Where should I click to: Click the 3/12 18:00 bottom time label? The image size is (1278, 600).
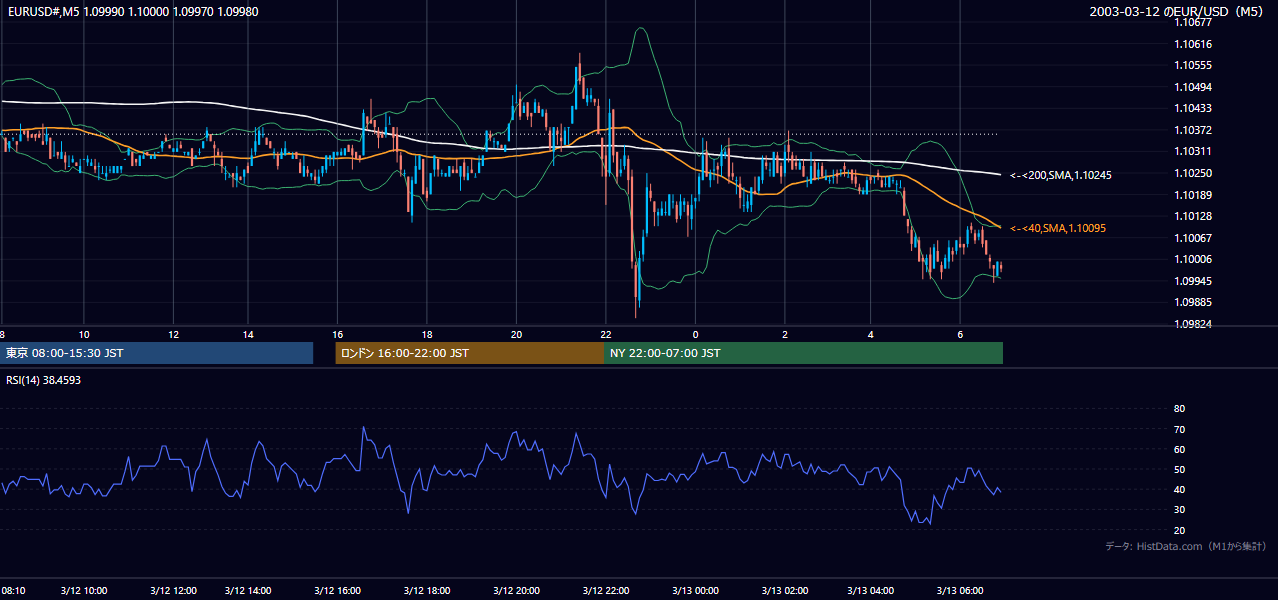pos(427,590)
